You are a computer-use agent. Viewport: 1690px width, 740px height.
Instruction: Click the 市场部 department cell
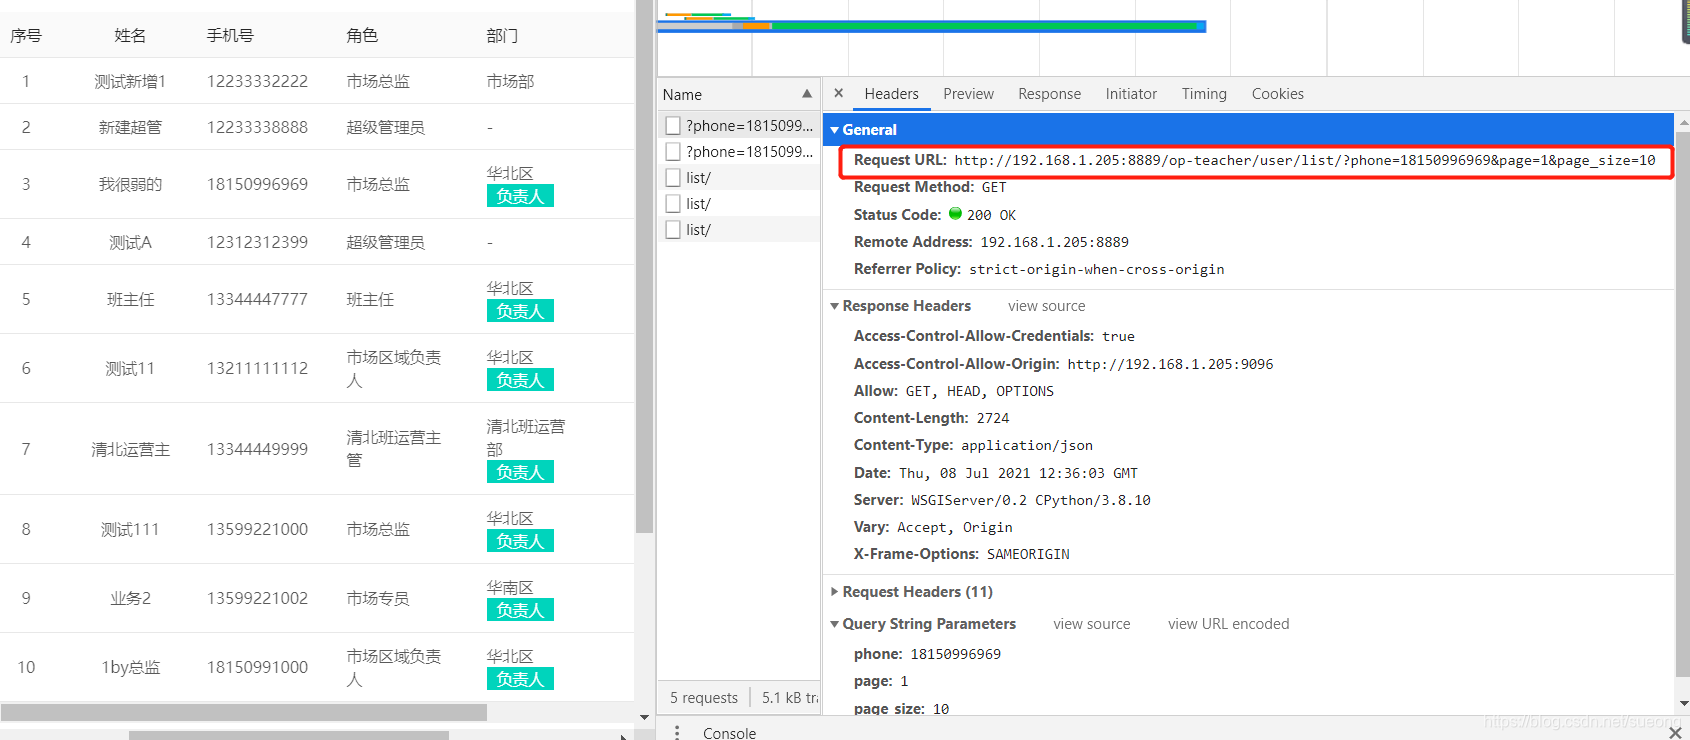pyautogui.click(x=510, y=81)
